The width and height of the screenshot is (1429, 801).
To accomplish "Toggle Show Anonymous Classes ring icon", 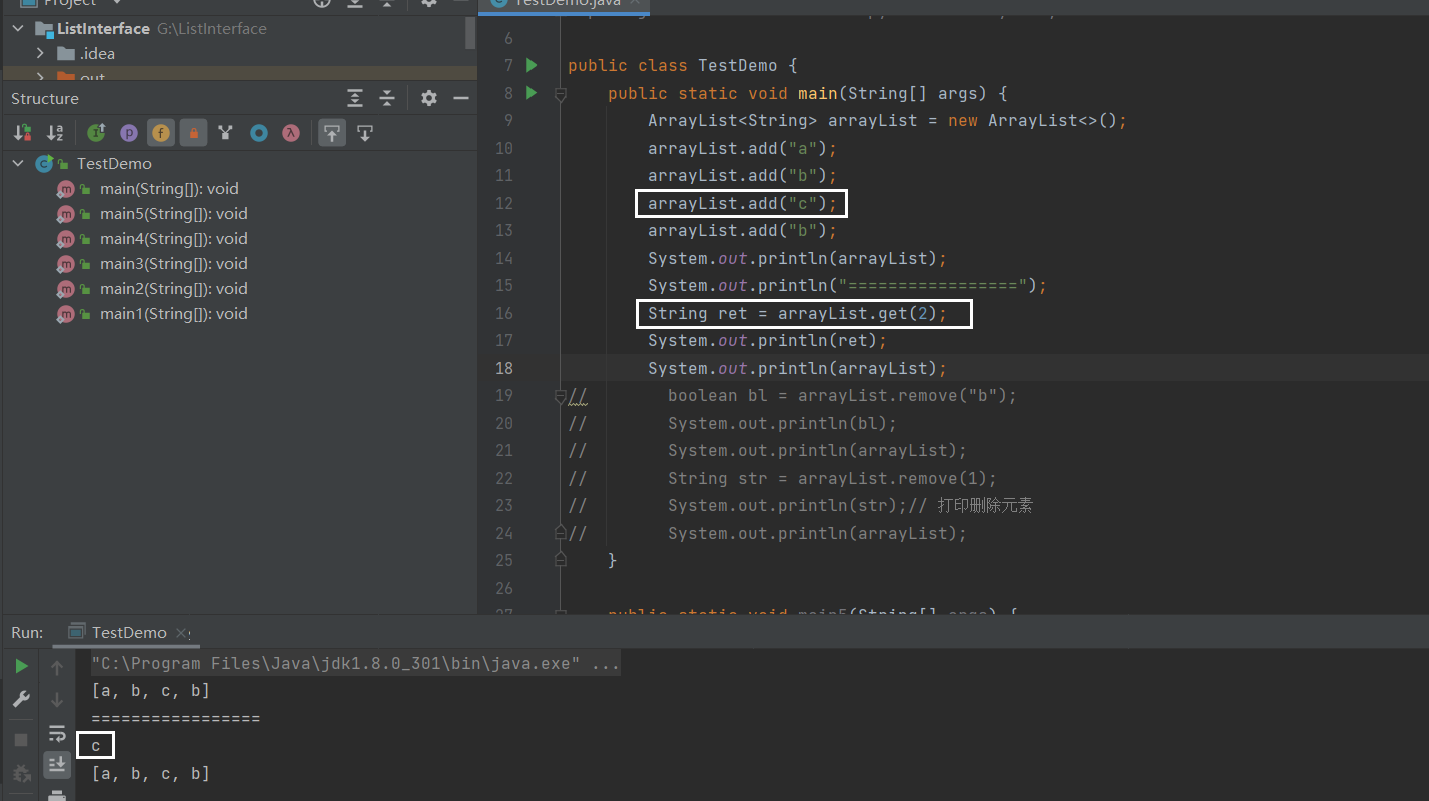I will pos(259,132).
